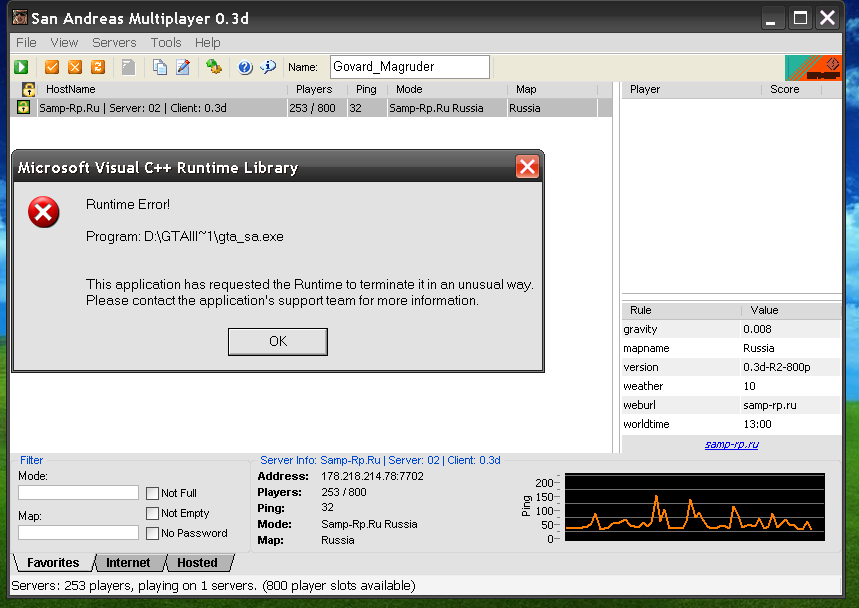
Task: Sort by the Map column header
Action: click(552, 89)
